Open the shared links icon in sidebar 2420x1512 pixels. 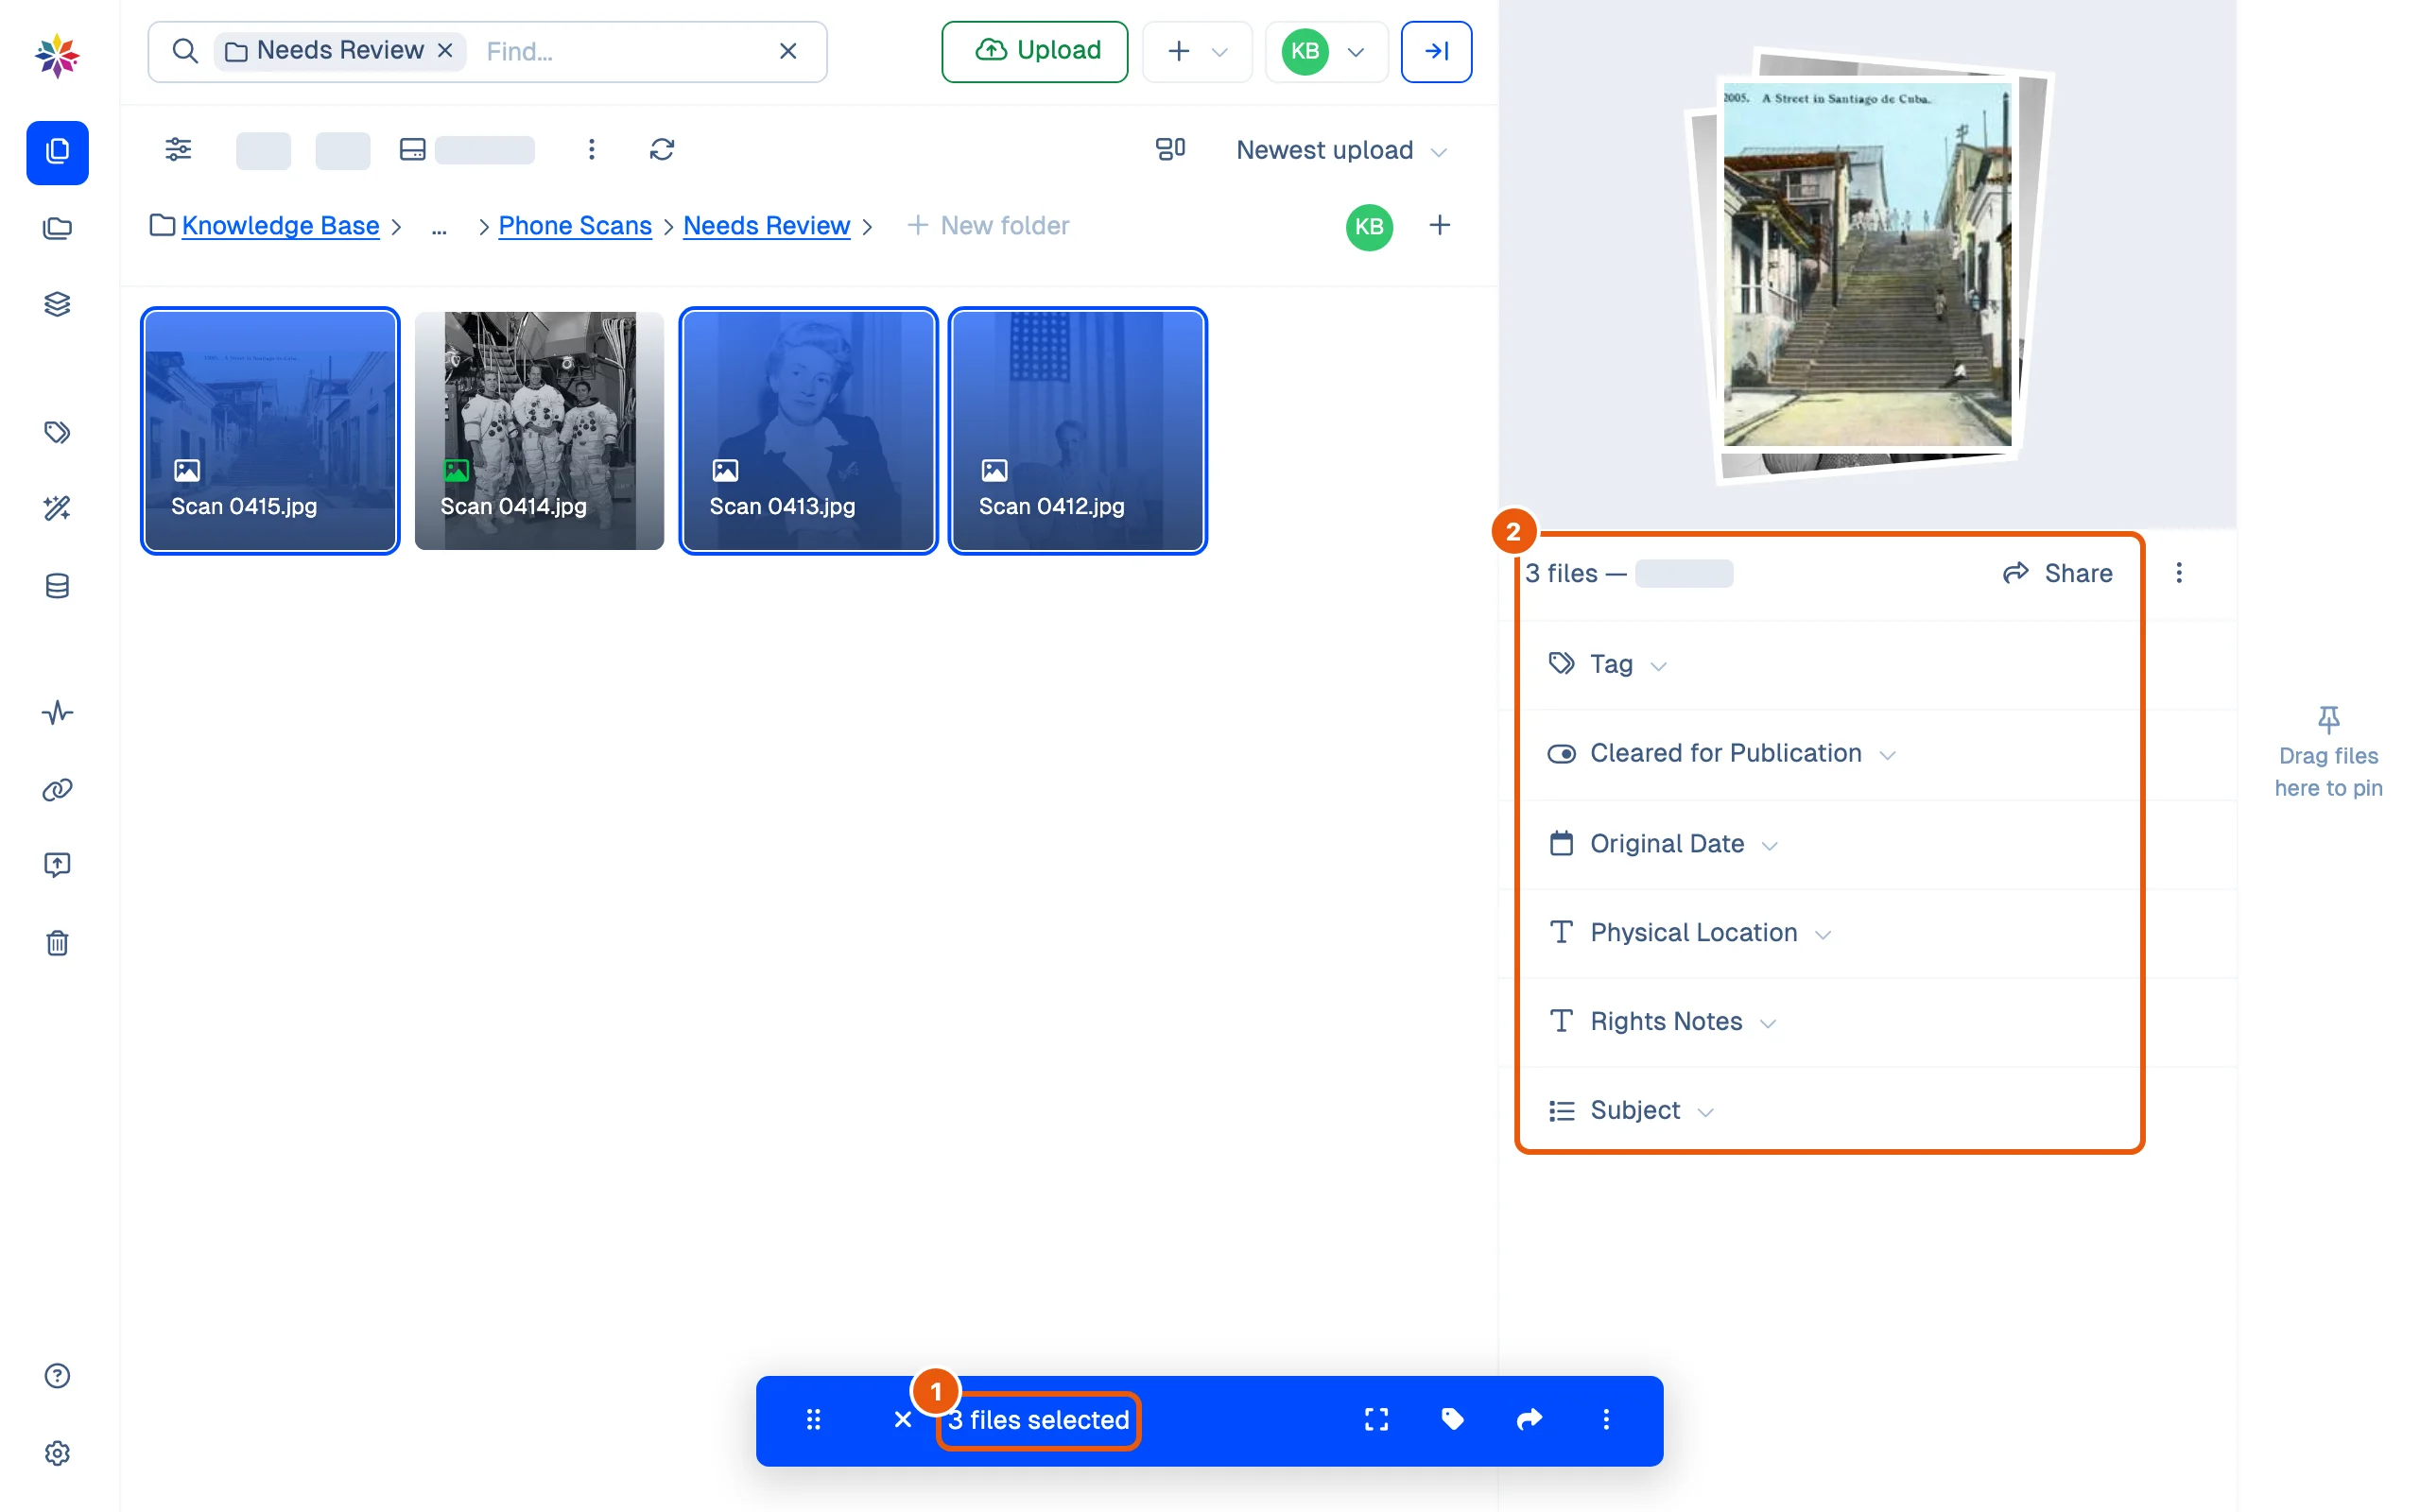point(57,790)
